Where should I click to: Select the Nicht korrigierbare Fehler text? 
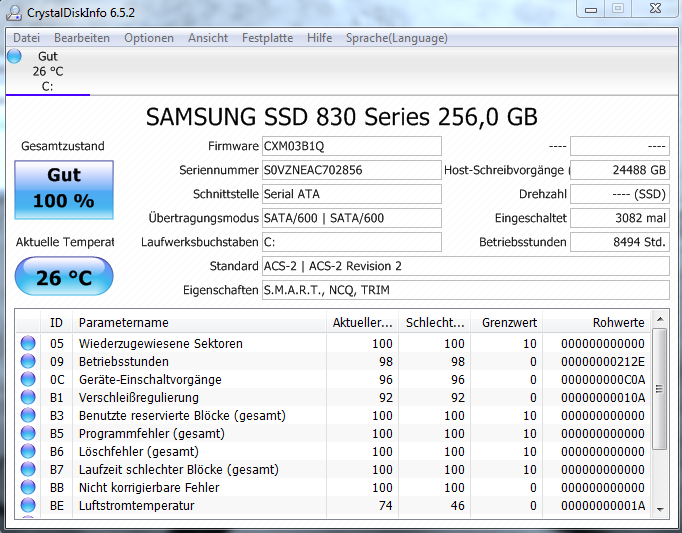(x=149, y=488)
